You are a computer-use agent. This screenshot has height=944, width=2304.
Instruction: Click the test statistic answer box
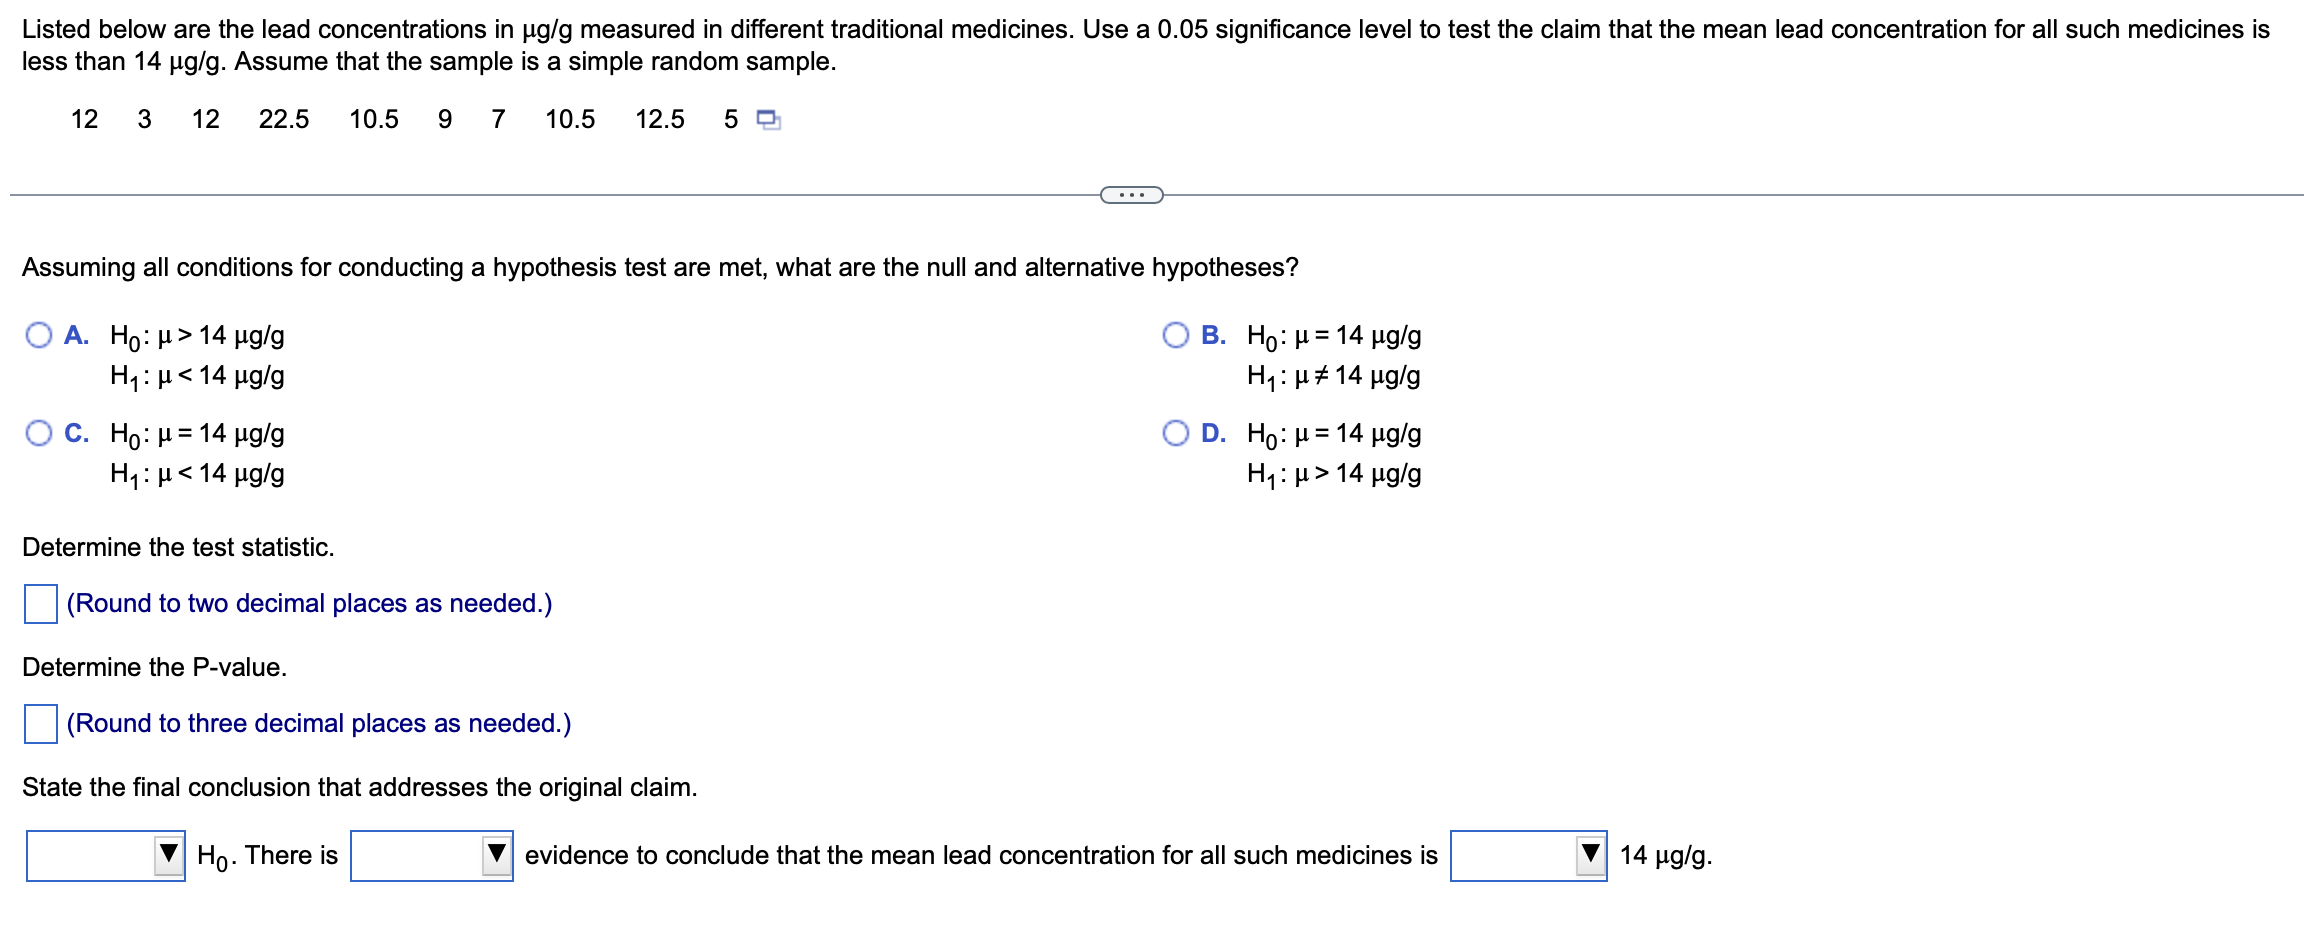(x=39, y=604)
